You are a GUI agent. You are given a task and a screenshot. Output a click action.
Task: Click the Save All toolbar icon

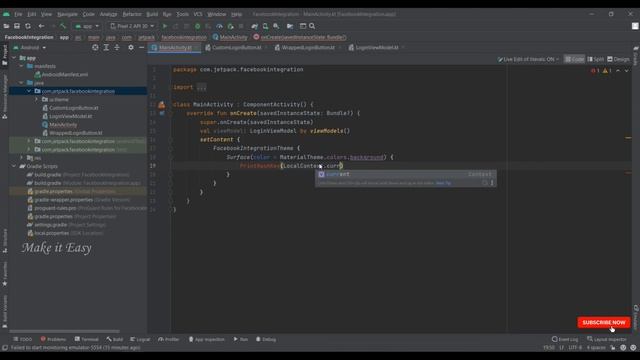coord(17,26)
